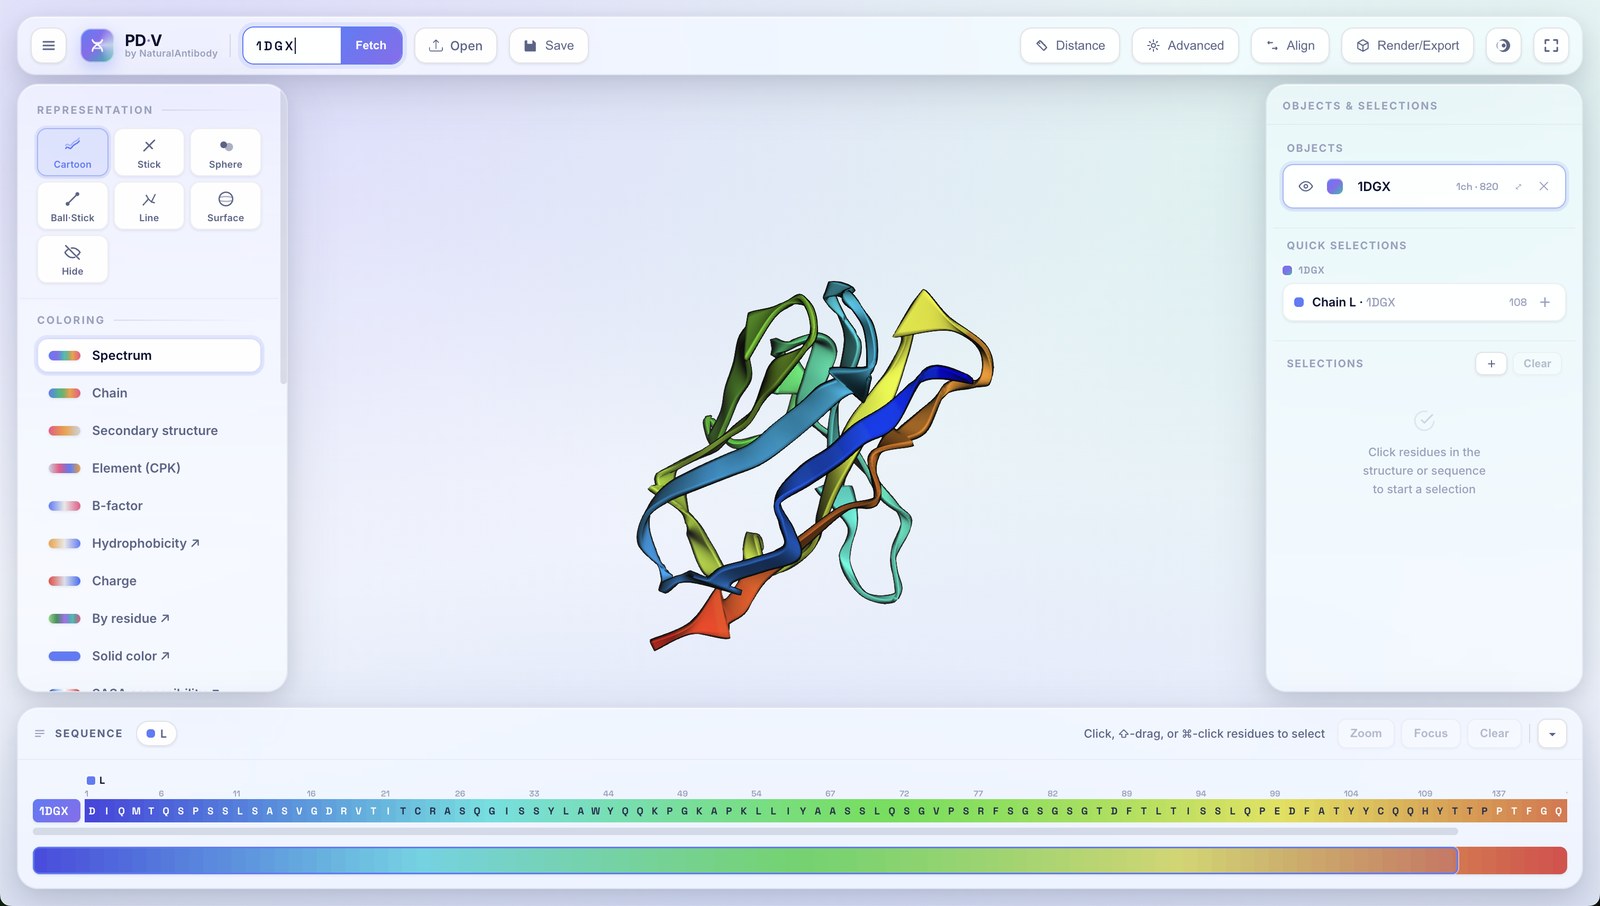Open the Render/Export tool

pos(1408,46)
